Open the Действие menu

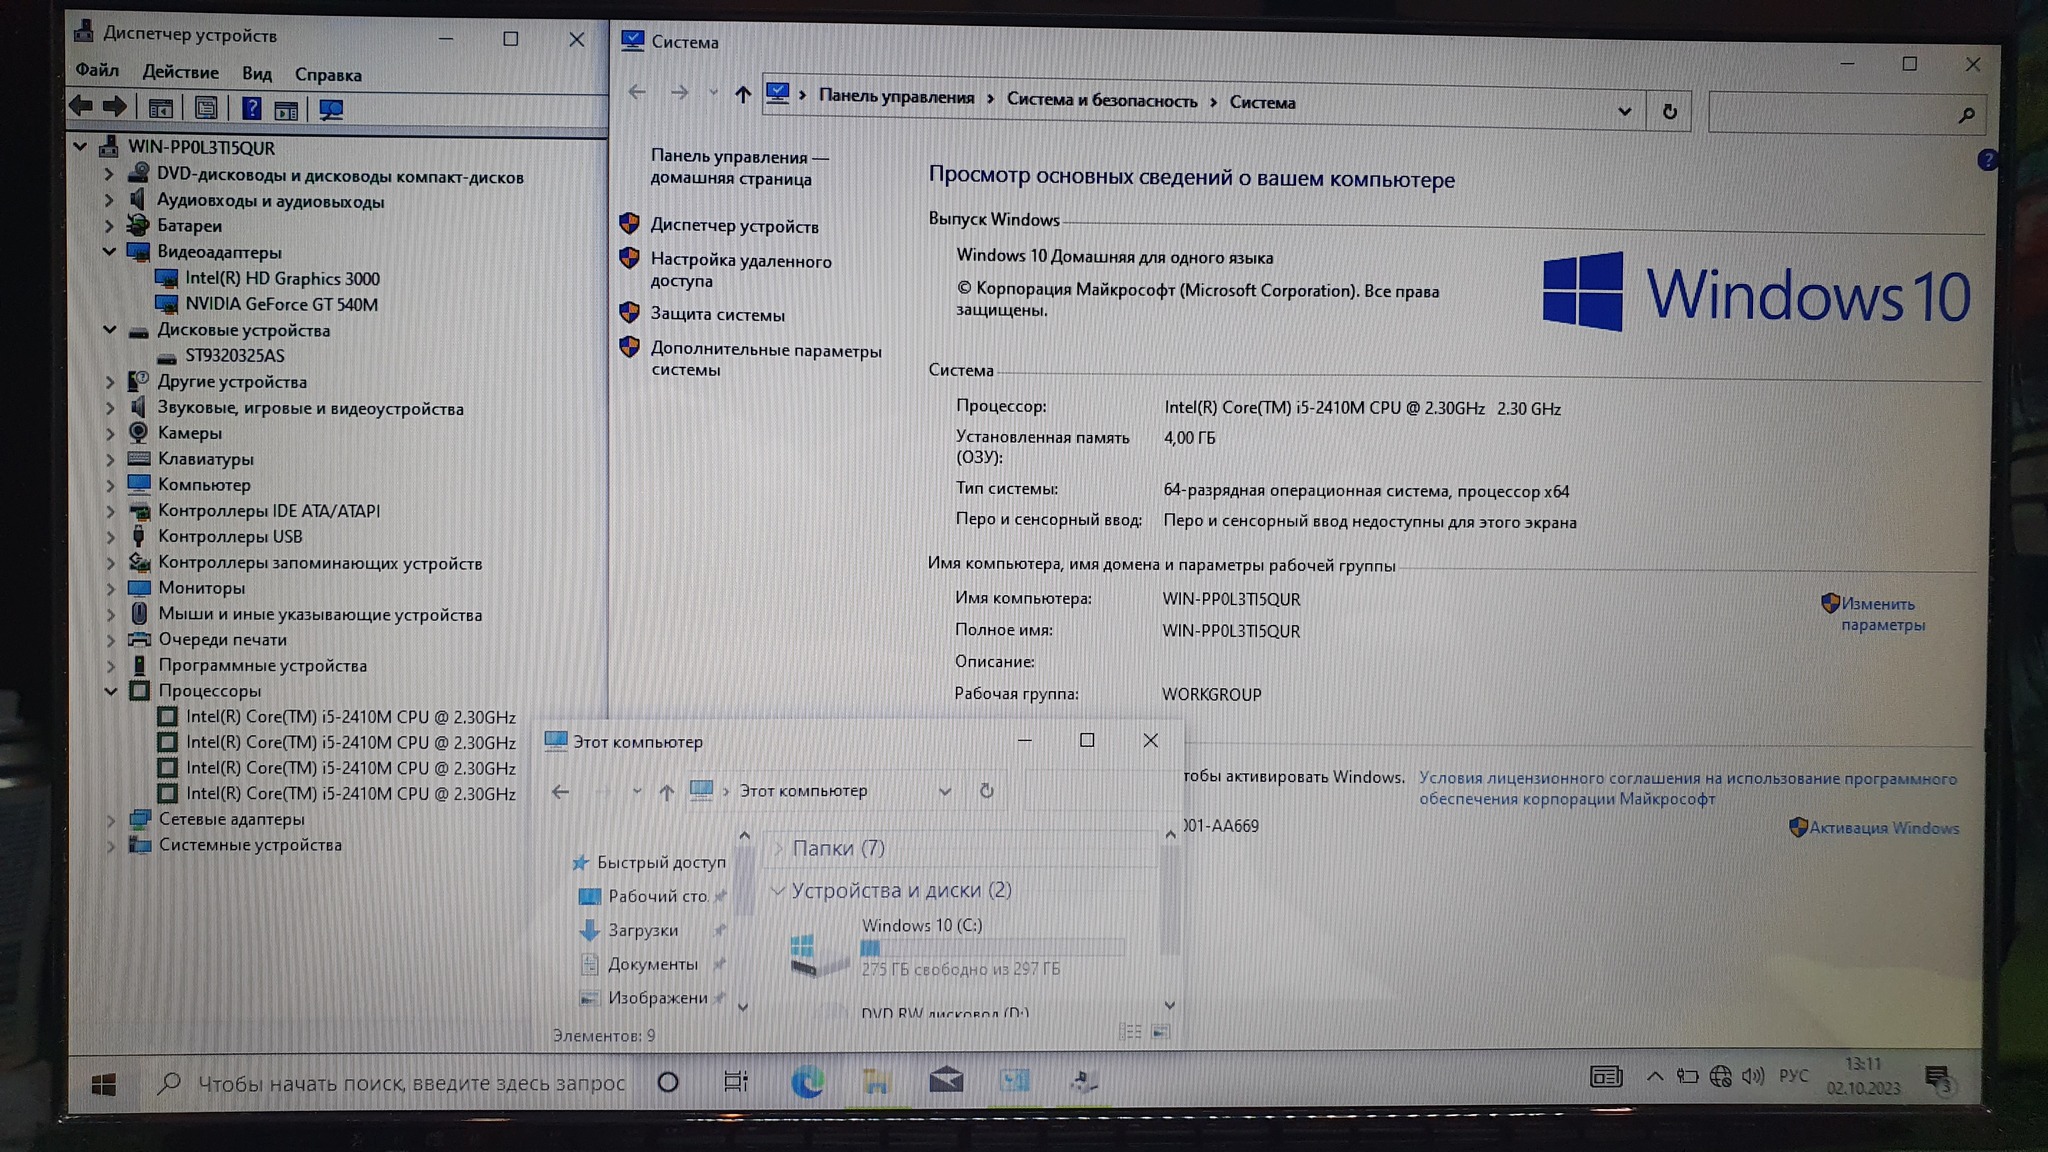[x=180, y=72]
